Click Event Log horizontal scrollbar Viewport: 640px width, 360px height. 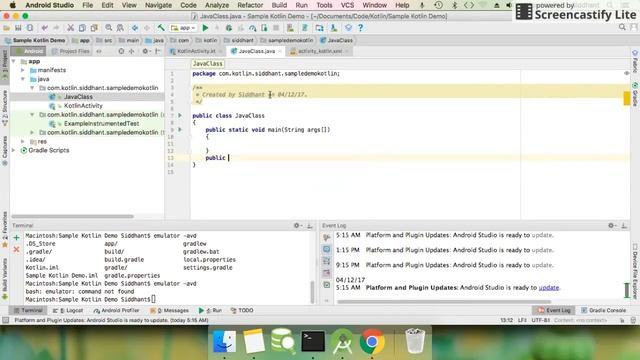tap(444, 302)
